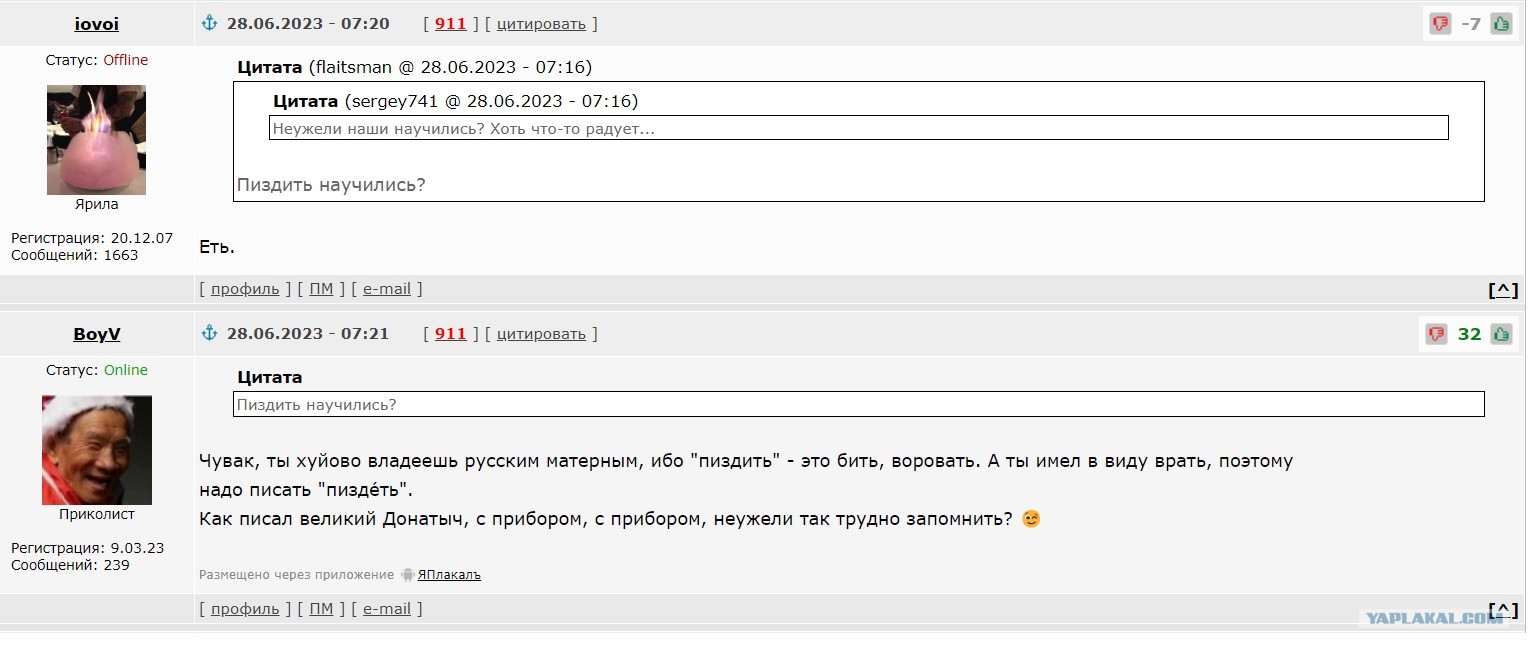Image resolution: width=1529 pixels, height=648 pixels.
Task: Click thumbs-up icon on iovoi's post
Action: (1500, 24)
